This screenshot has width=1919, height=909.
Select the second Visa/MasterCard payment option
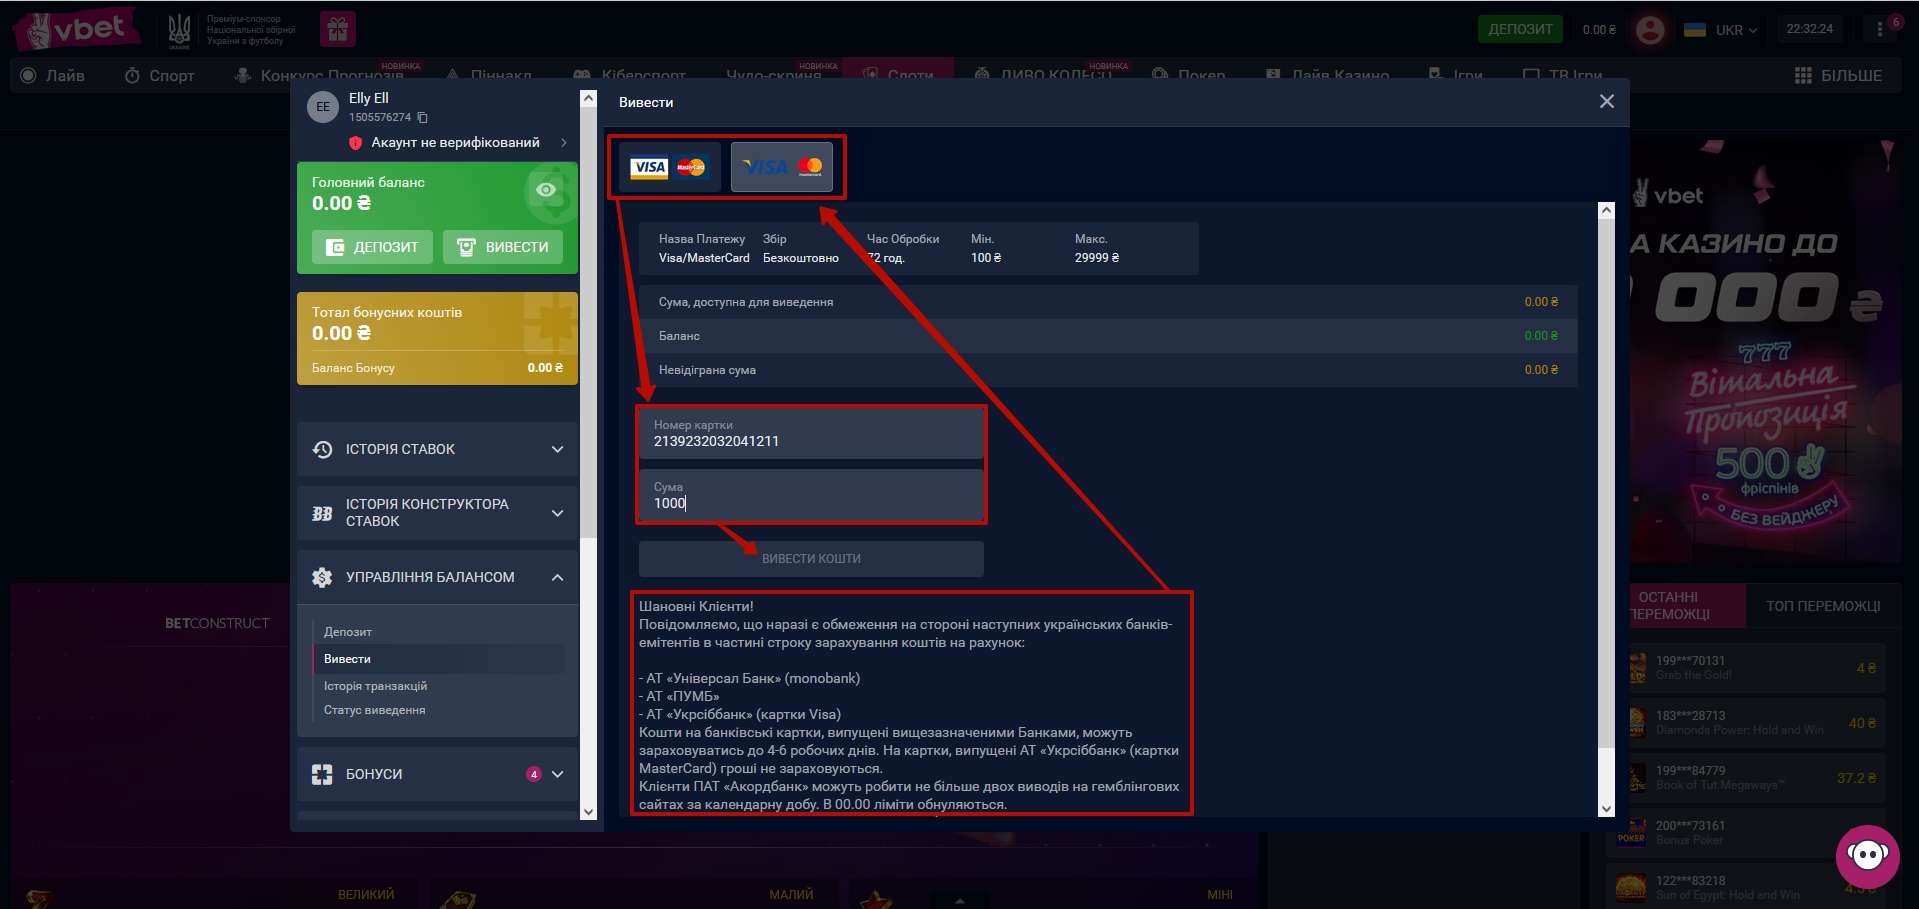[782, 167]
